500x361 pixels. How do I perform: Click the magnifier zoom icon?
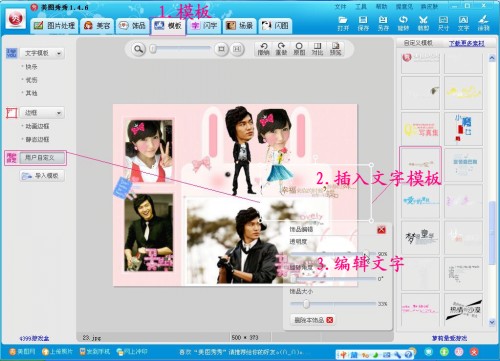pyautogui.click(x=138, y=49)
